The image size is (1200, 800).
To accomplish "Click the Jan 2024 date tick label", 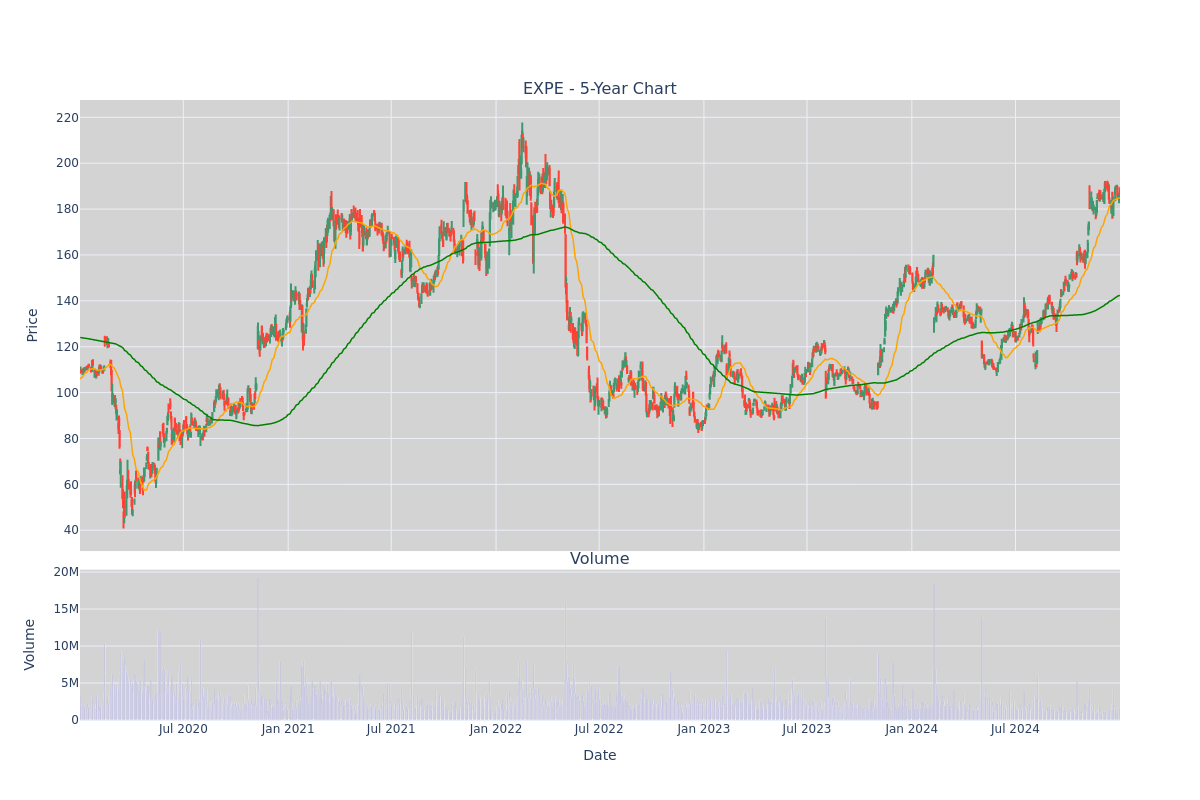I will pos(912,729).
